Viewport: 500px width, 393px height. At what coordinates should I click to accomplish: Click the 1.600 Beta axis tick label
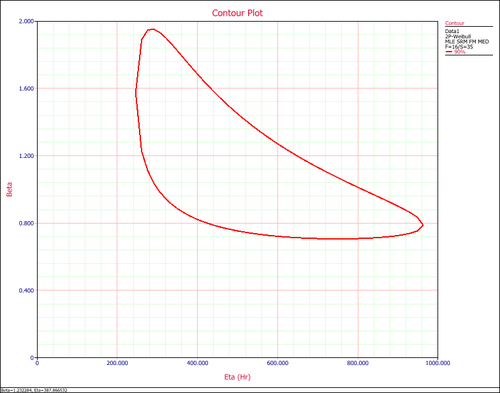[26, 88]
